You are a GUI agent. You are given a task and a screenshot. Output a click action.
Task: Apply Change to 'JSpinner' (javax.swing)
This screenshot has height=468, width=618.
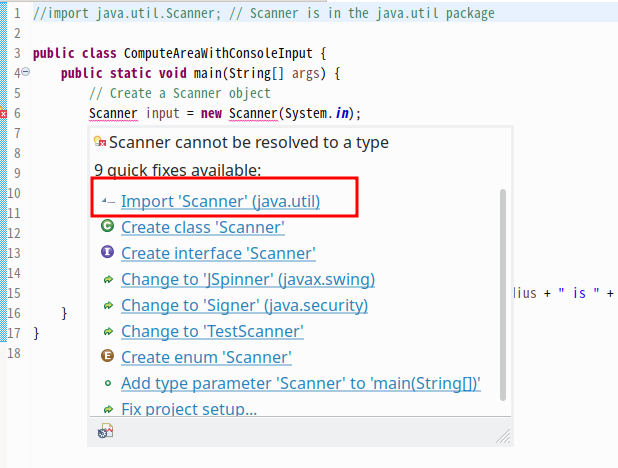click(x=248, y=279)
